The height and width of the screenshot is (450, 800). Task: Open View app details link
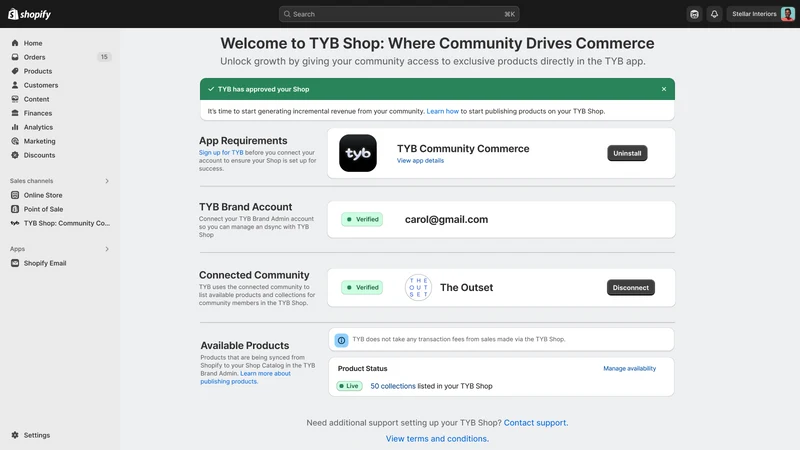(420, 161)
